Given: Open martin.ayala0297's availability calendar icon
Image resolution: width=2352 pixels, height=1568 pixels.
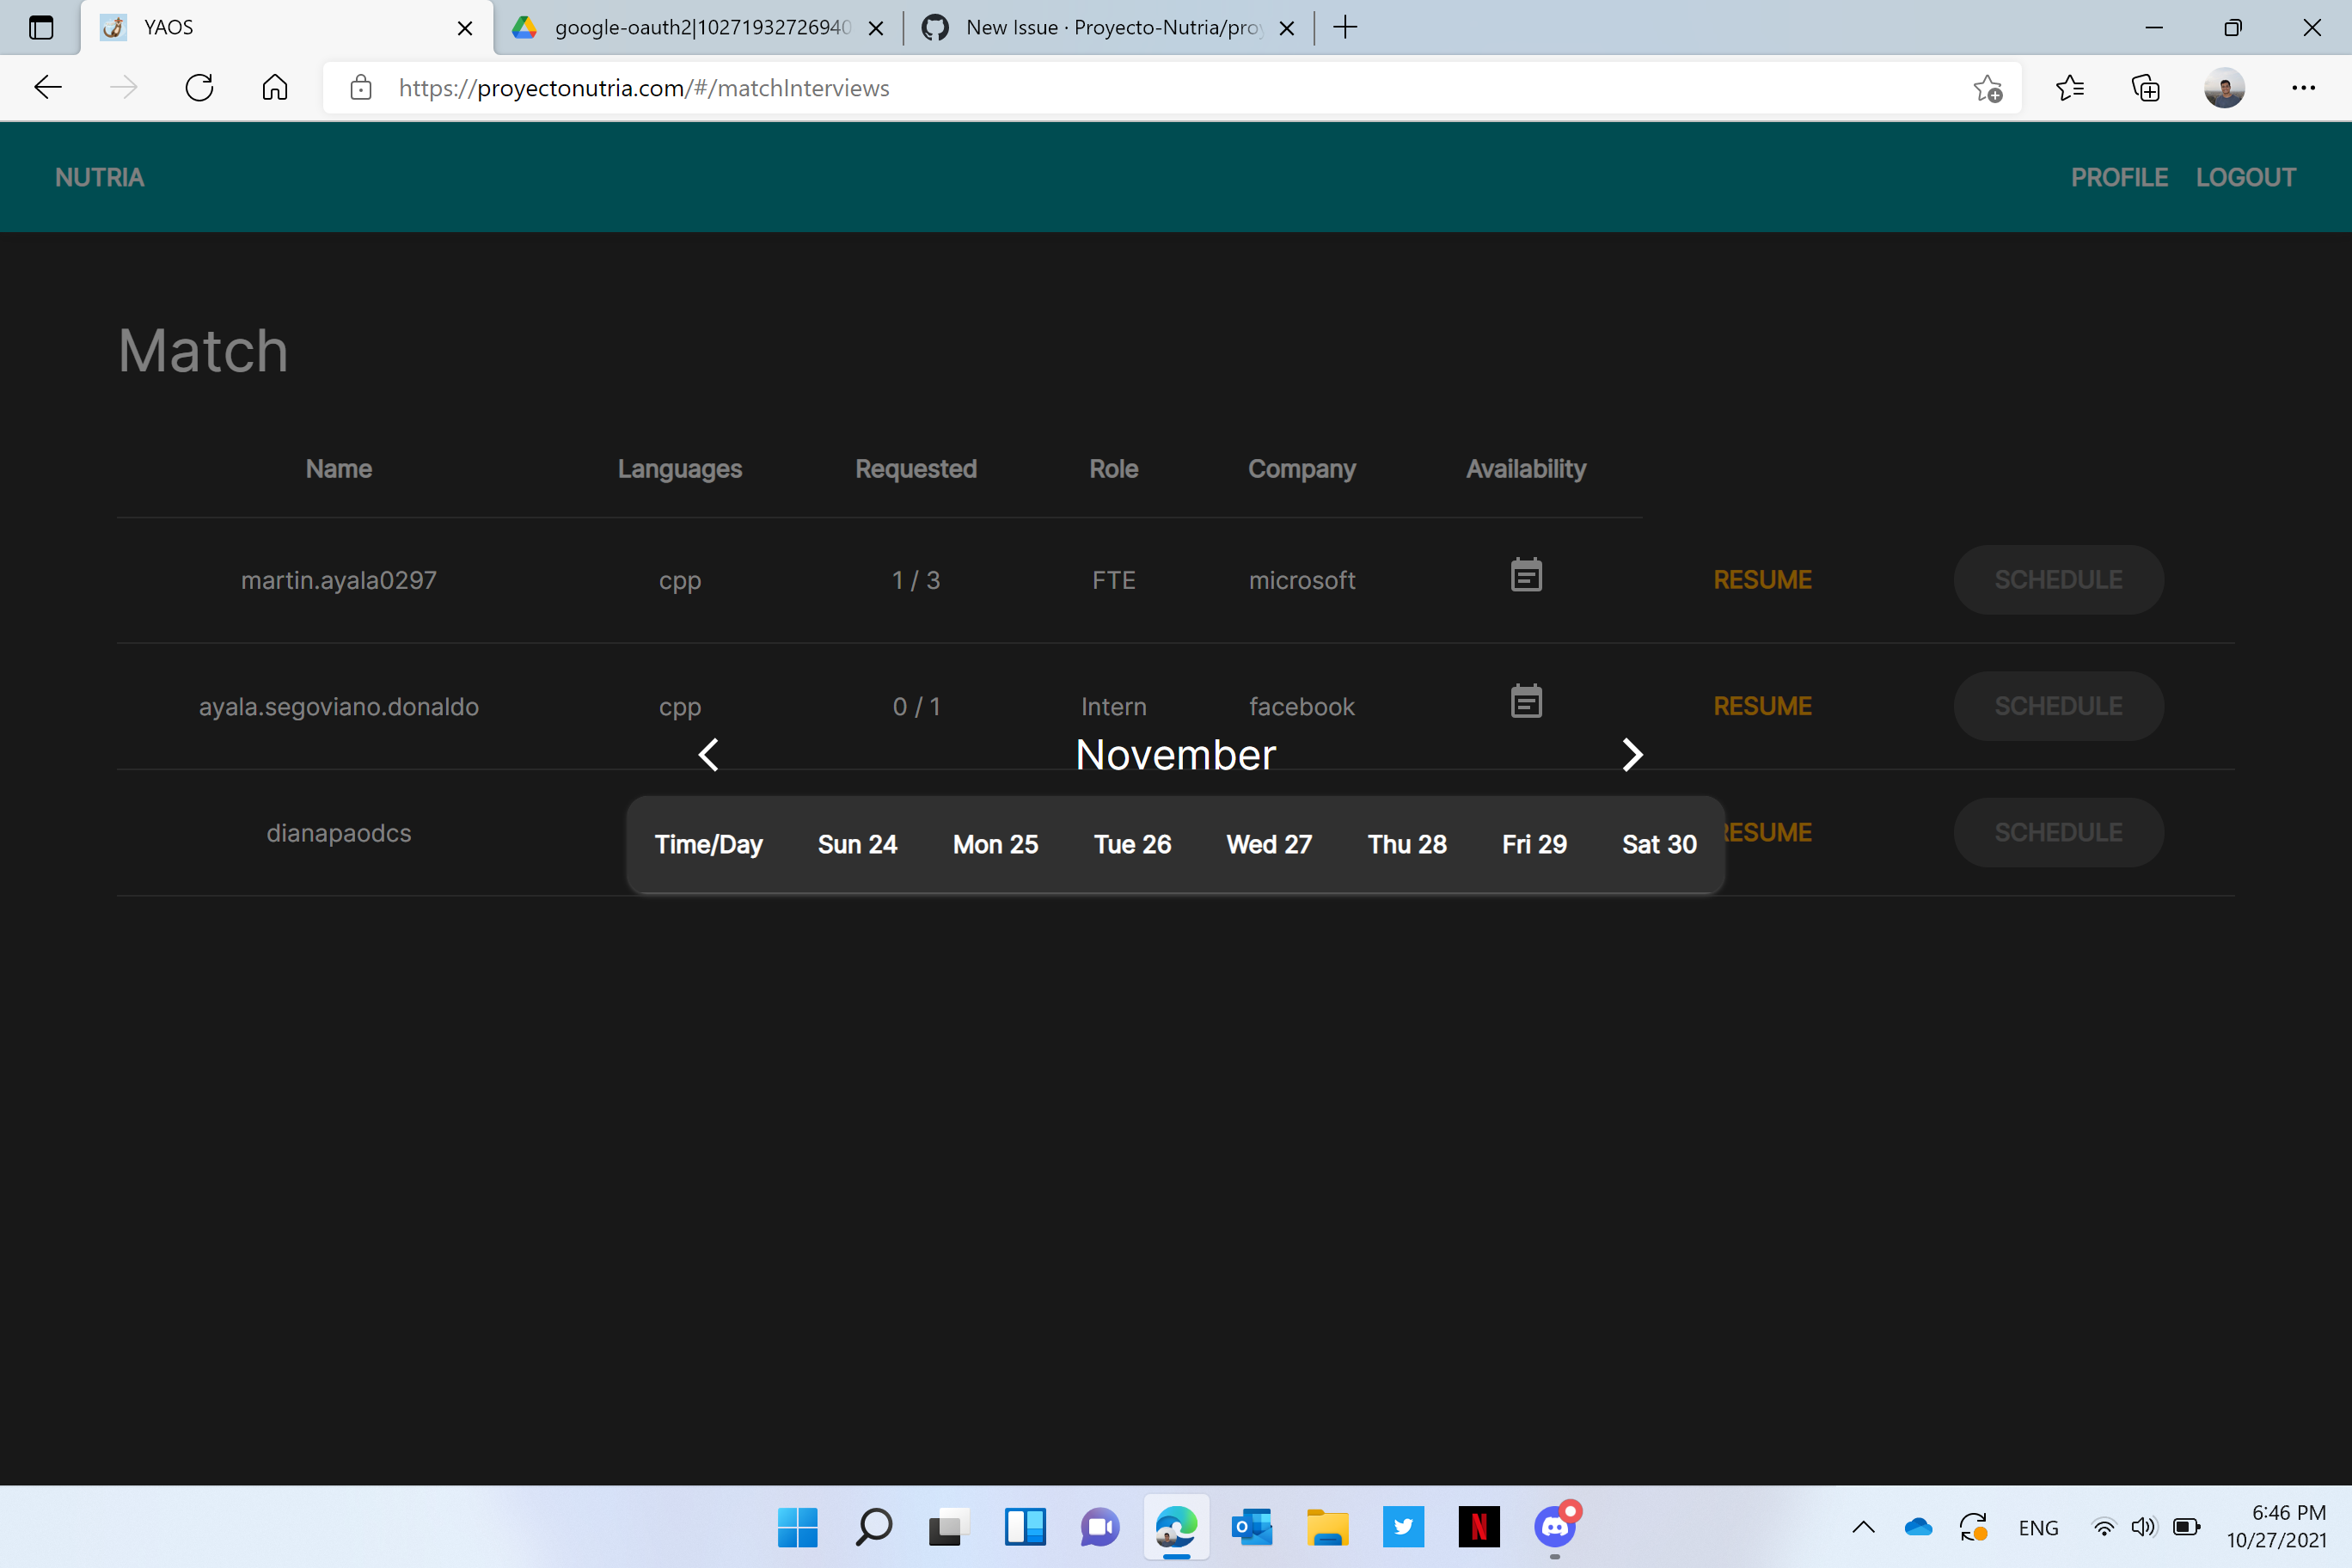Looking at the screenshot, I should coord(1525,575).
